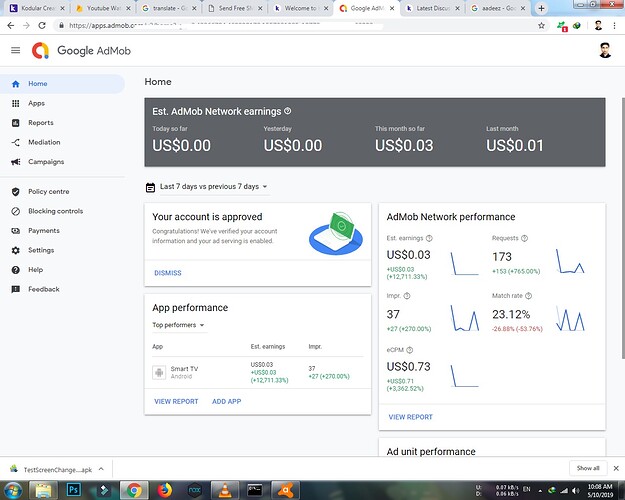This screenshot has height=500, width=625.
Task: Open Firefox from the taskbar
Action: [164, 490]
